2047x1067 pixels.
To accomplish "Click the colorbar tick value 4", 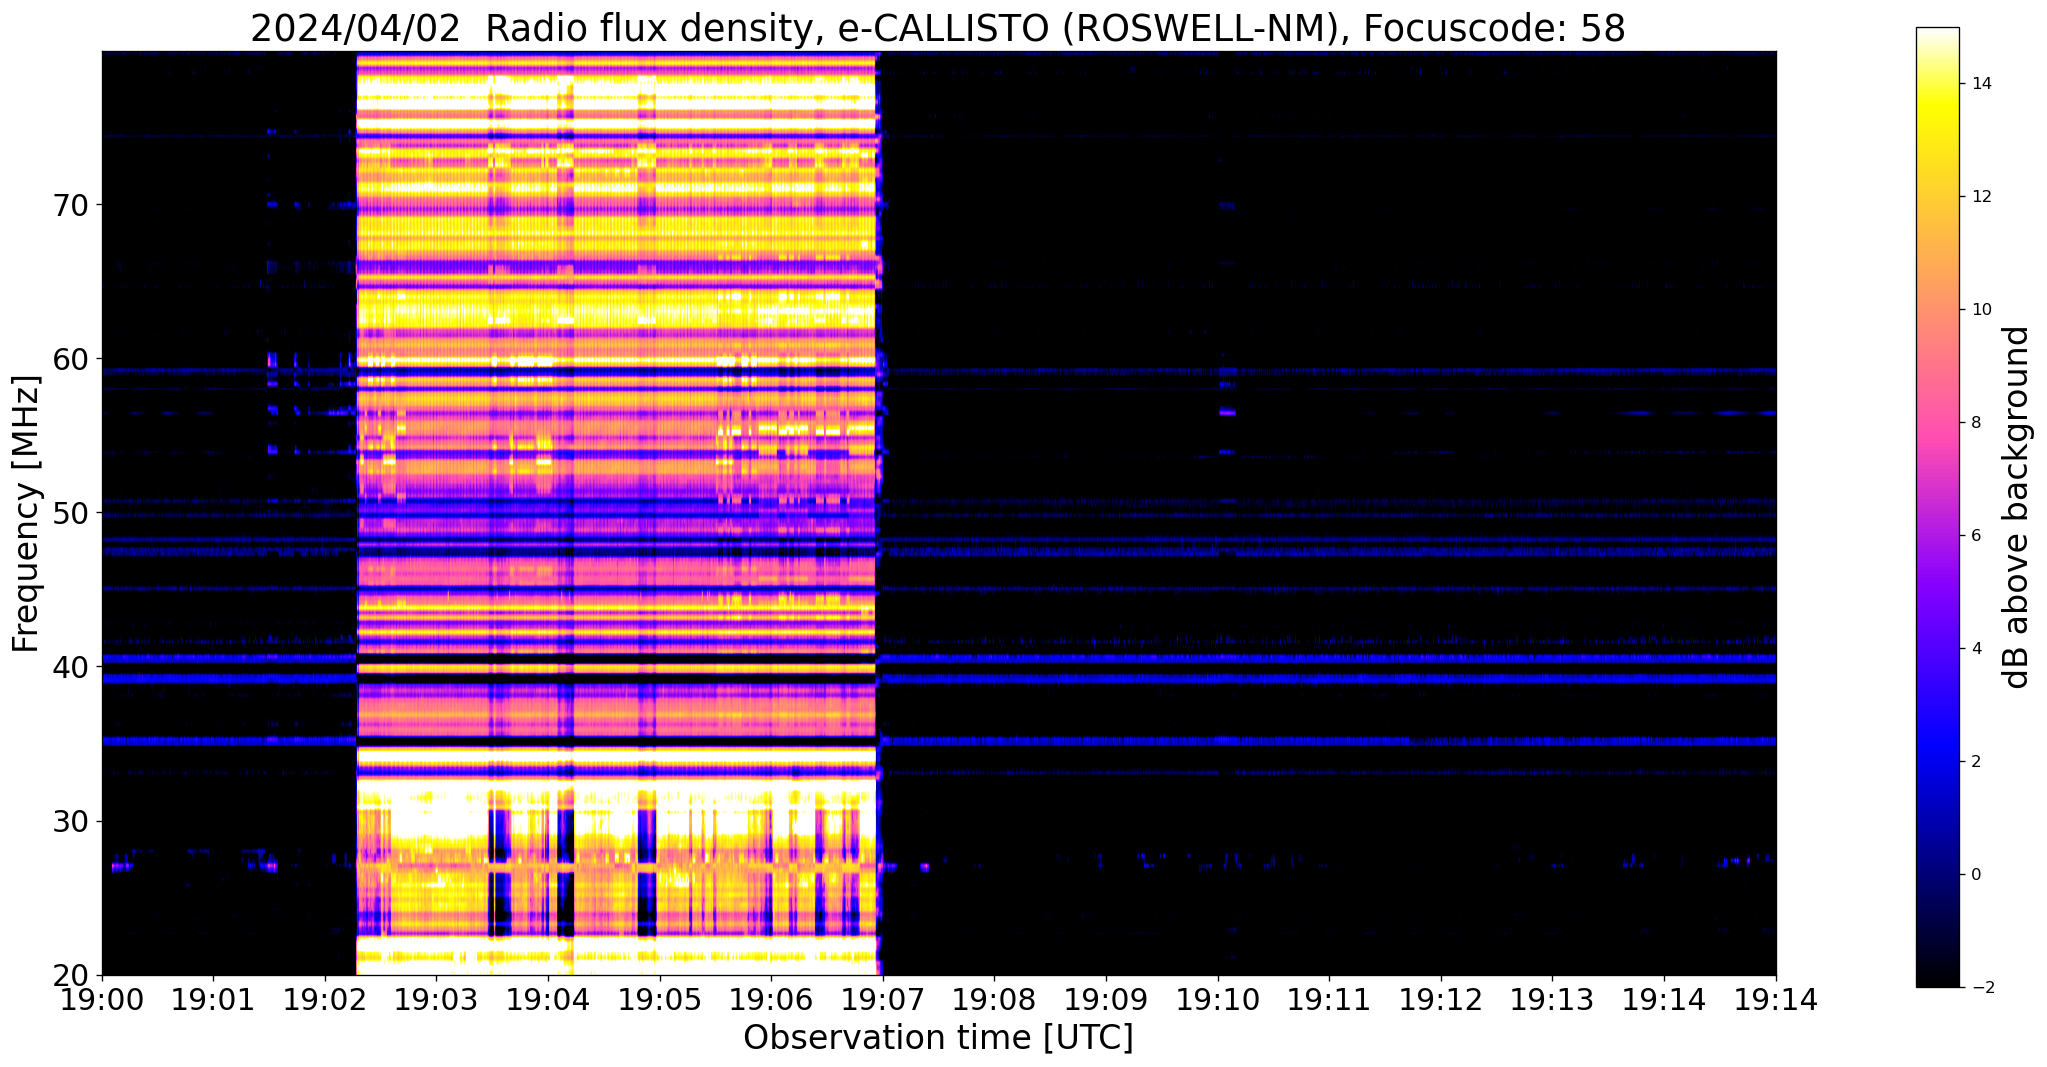I will [x=1975, y=649].
